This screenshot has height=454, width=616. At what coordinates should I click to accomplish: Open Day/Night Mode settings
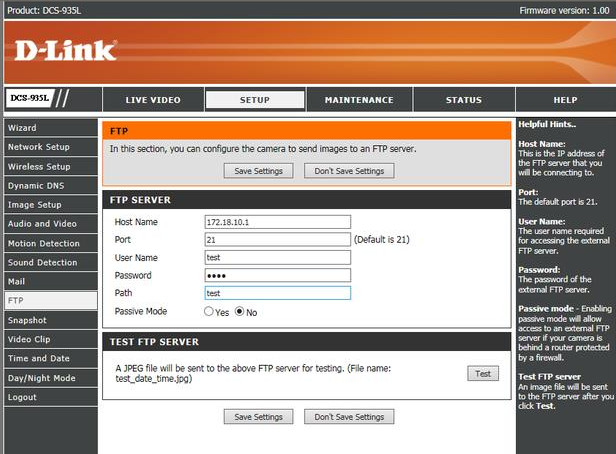[x=51, y=378]
